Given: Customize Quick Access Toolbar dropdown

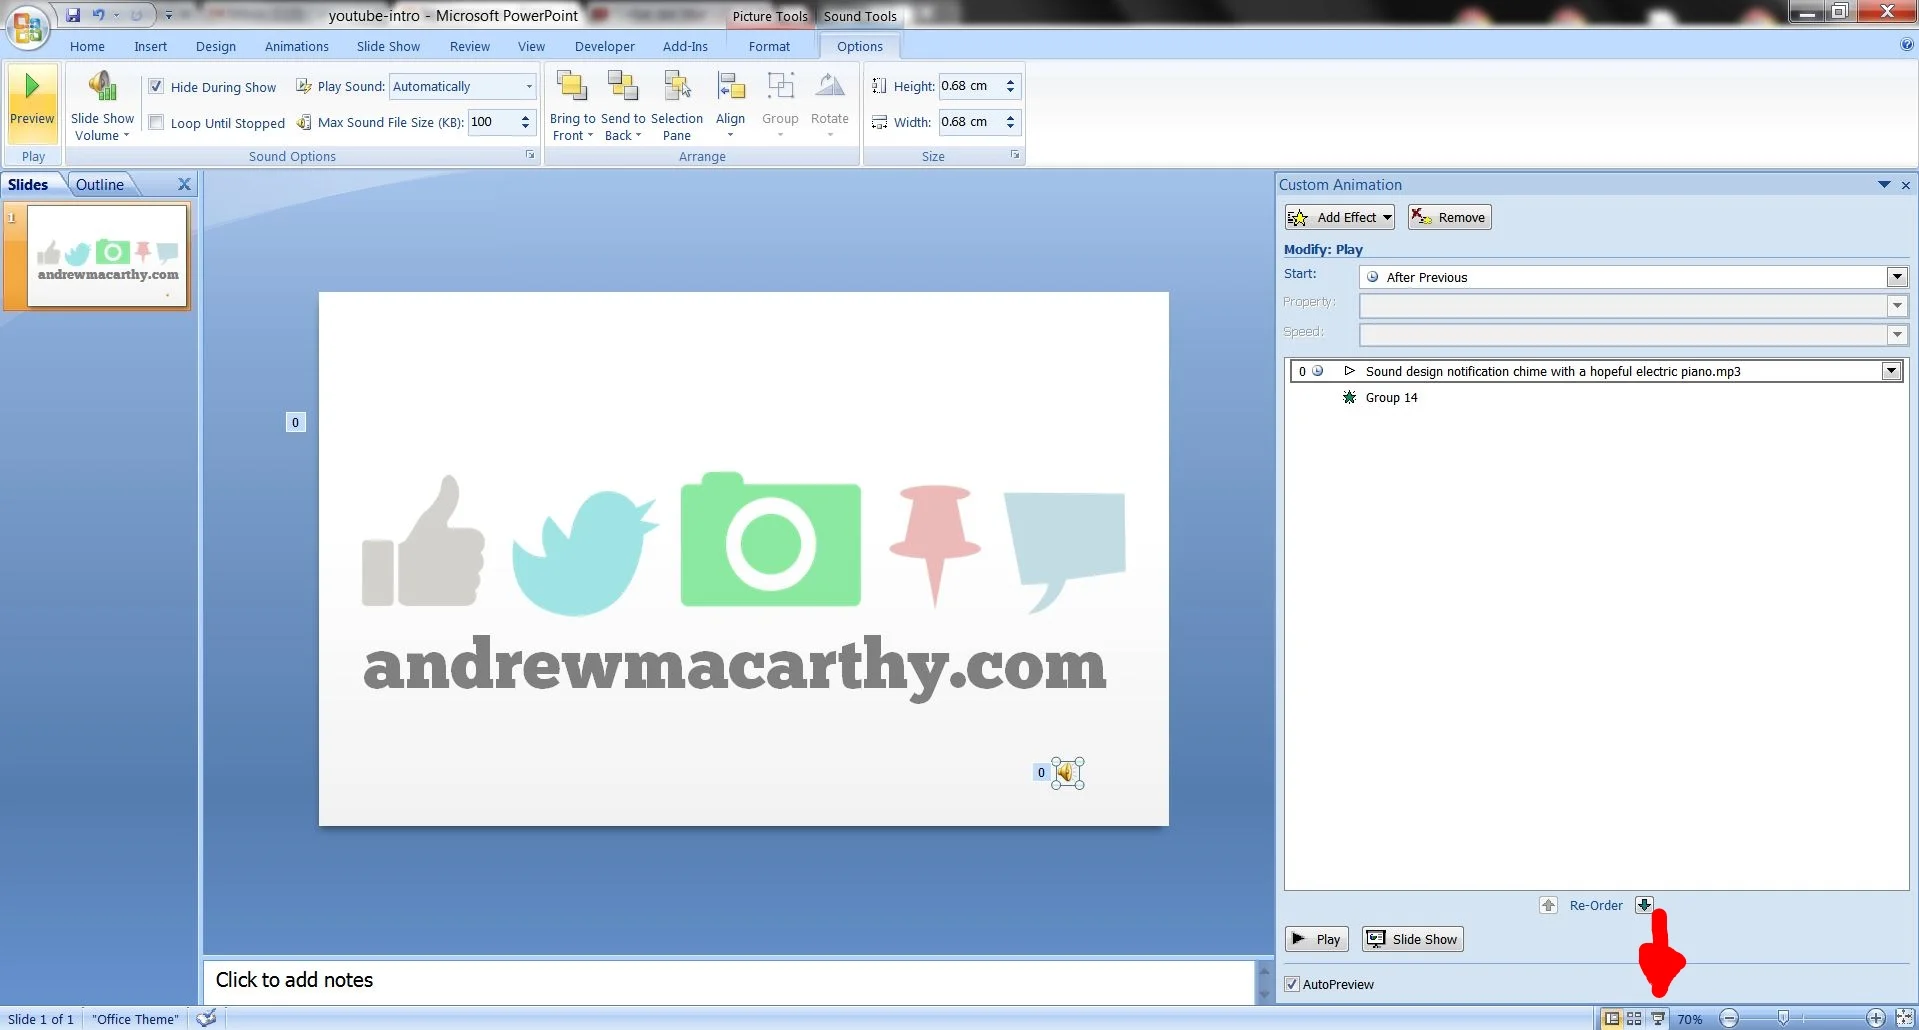Looking at the screenshot, I should pos(169,15).
